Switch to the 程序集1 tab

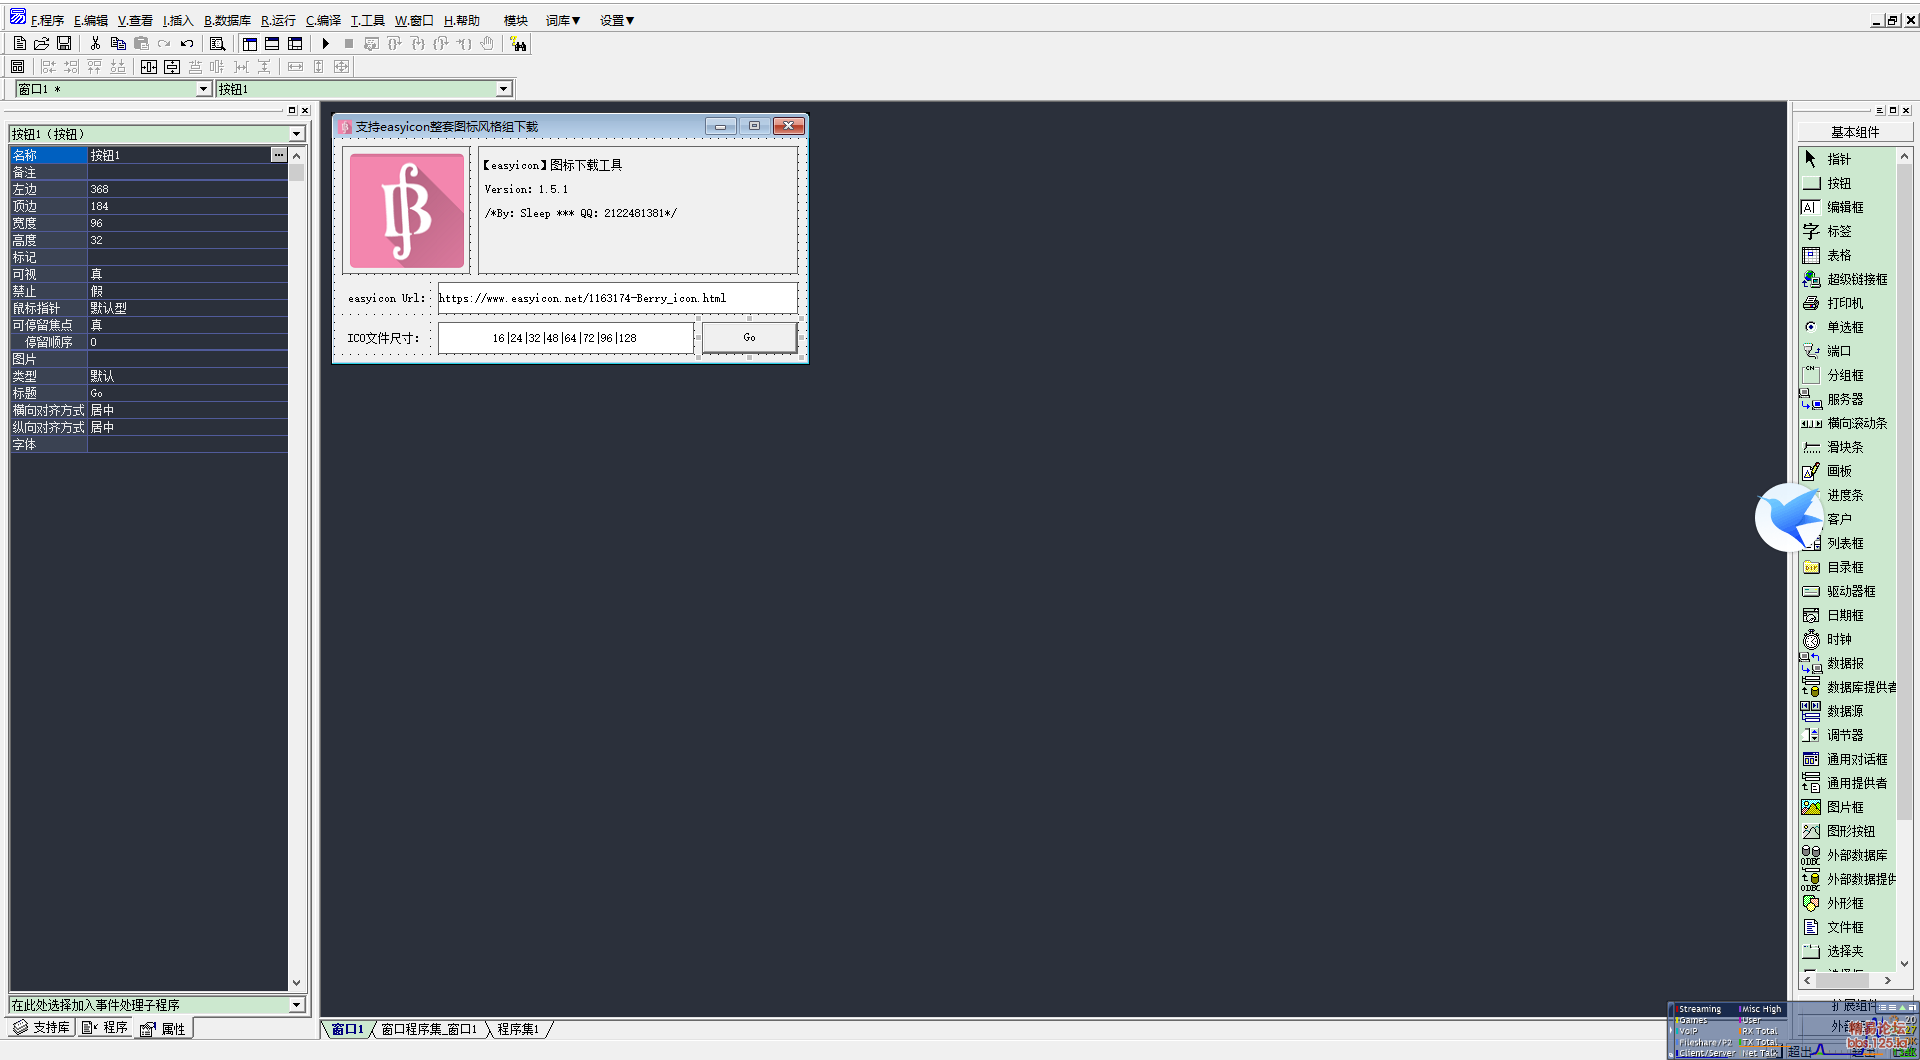coord(518,1029)
